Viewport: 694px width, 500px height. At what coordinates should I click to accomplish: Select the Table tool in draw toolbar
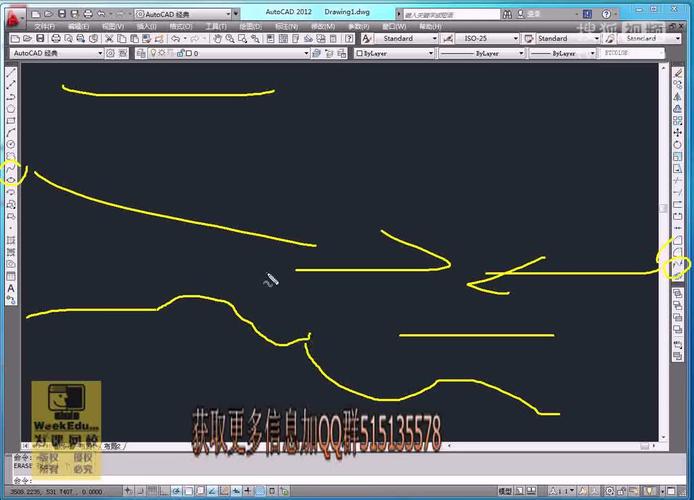(x=11, y=276)
